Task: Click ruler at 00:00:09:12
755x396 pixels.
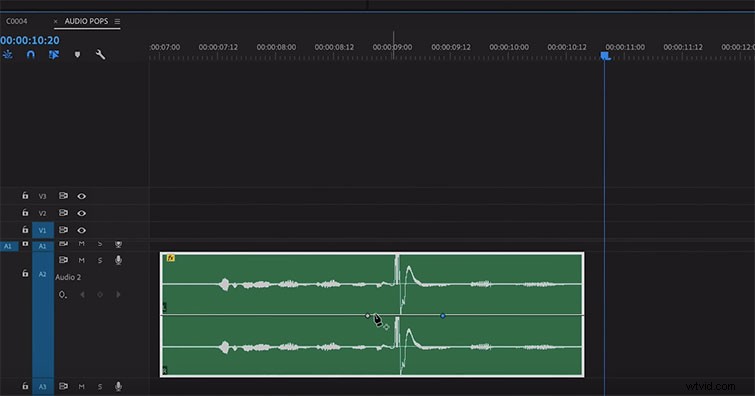Action: point(451,47)
